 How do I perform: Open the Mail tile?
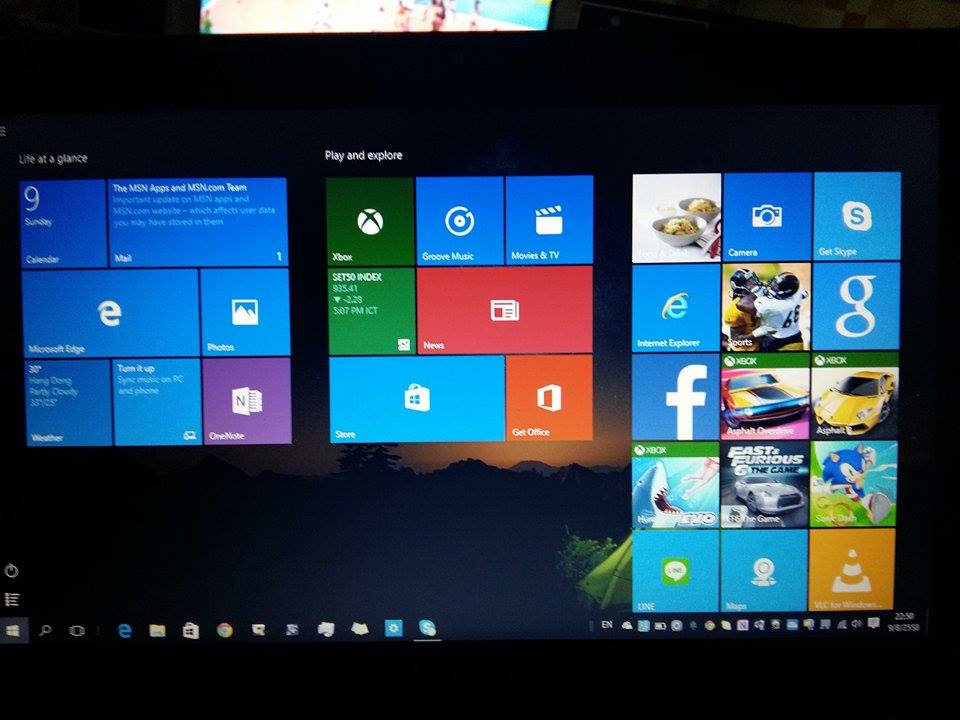198,223
